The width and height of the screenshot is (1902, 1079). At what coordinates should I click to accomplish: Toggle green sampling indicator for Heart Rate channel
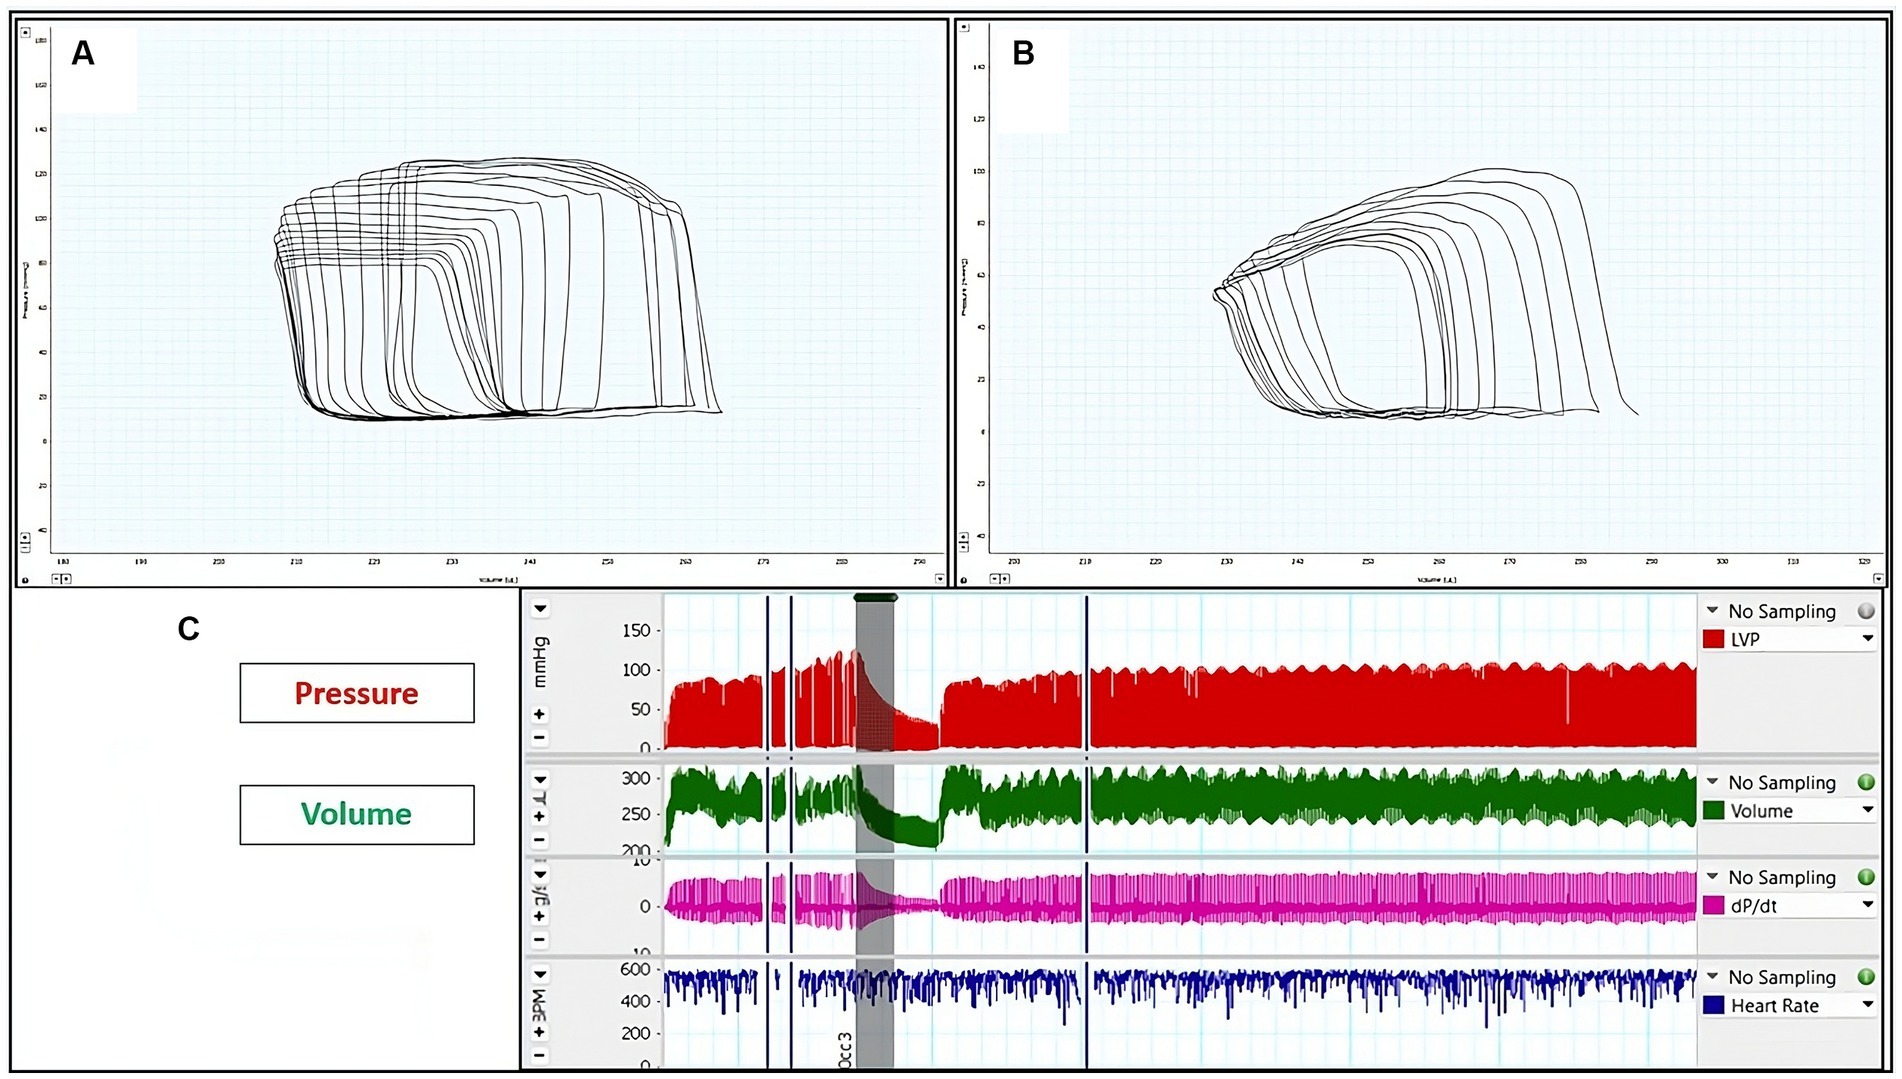1866,977
